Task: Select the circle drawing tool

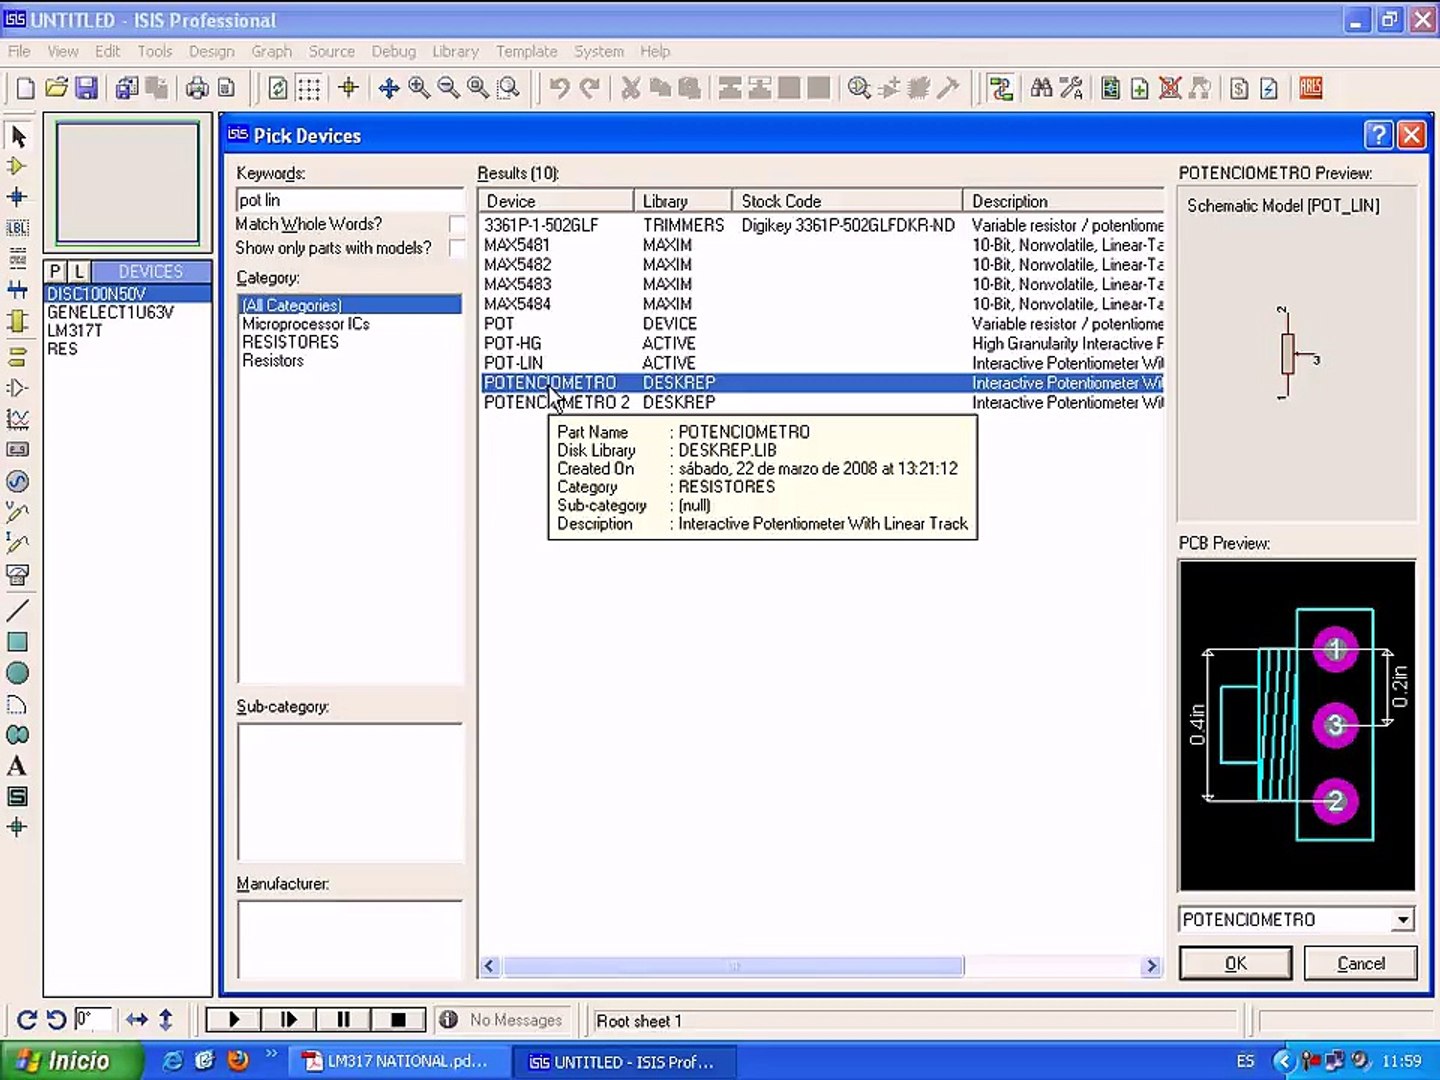Action: [17, 673]
